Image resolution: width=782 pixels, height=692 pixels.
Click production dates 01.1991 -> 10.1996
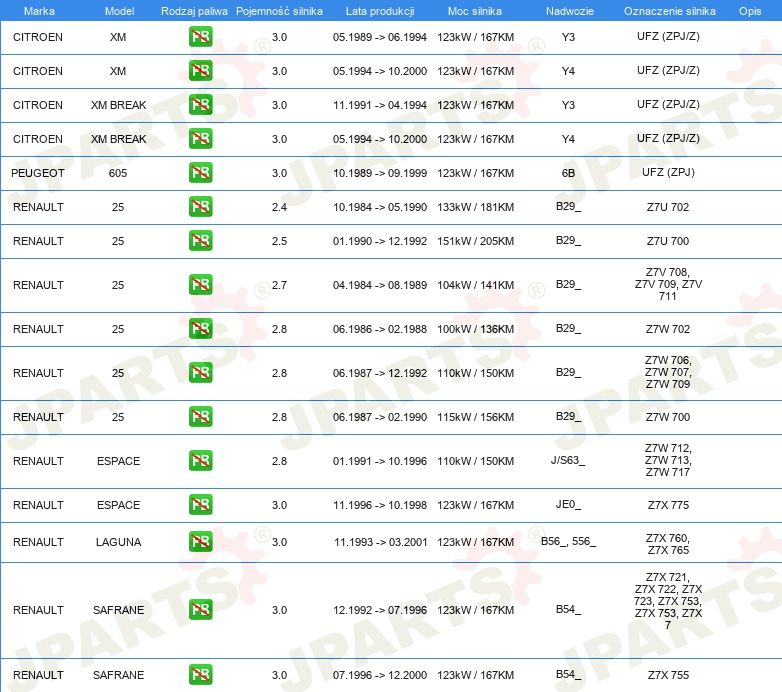click(380, 461)
